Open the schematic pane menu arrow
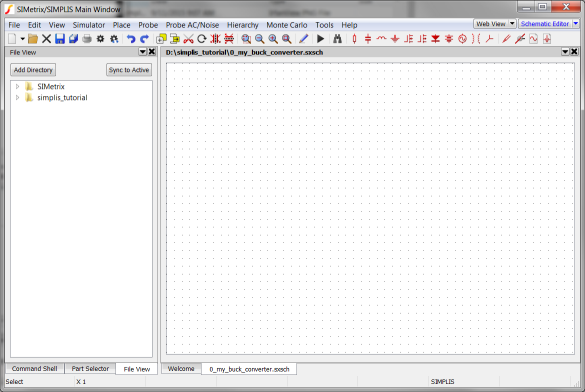 click(x=565, y=52)
